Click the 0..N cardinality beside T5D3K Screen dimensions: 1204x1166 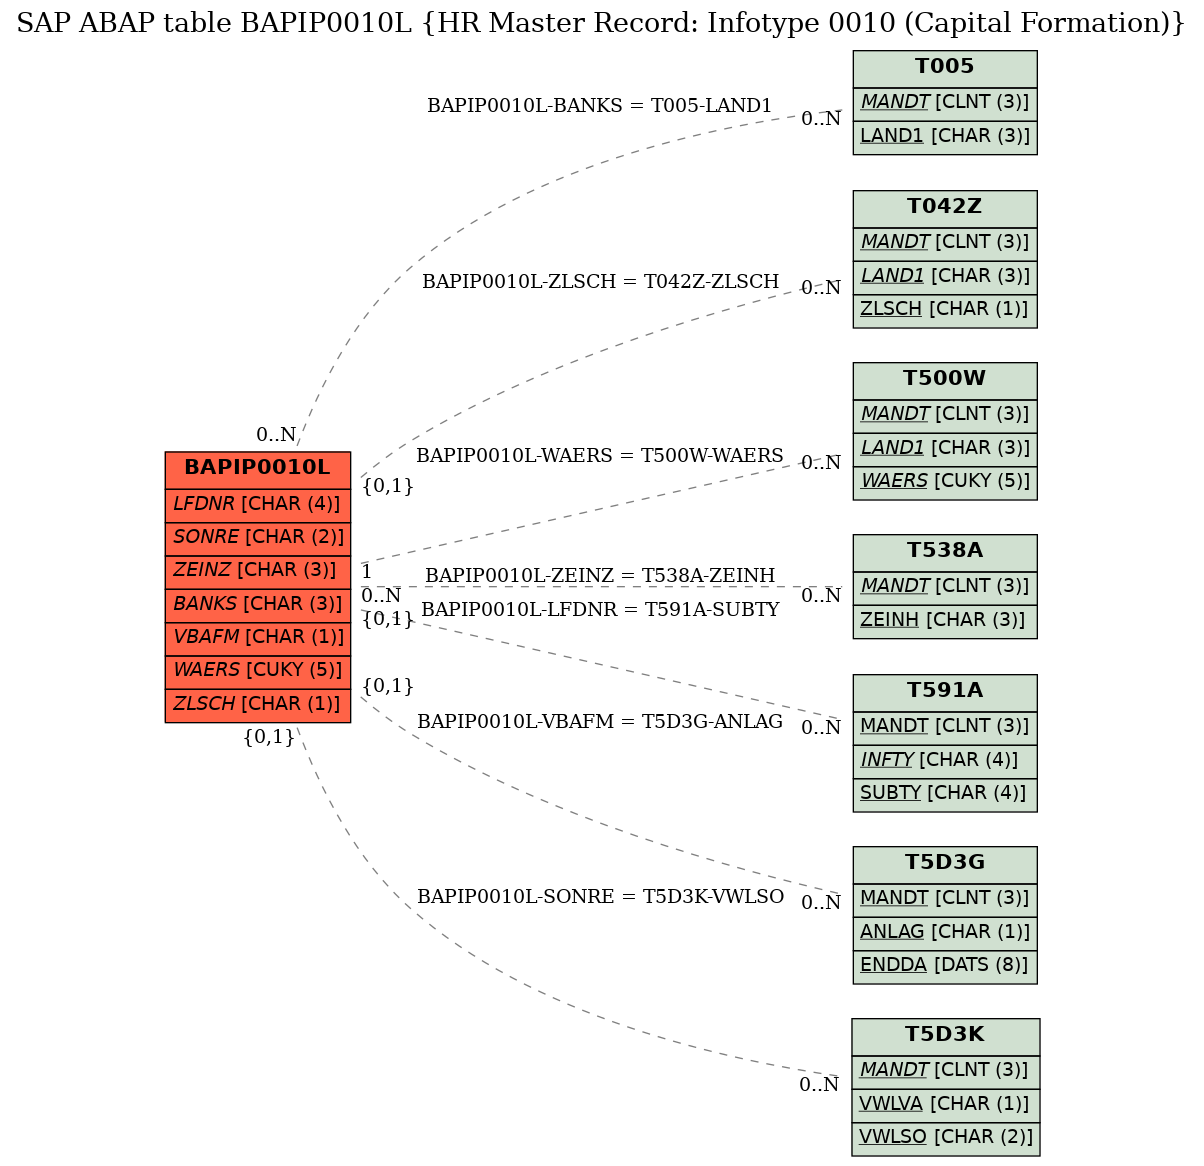[819, 1085]
